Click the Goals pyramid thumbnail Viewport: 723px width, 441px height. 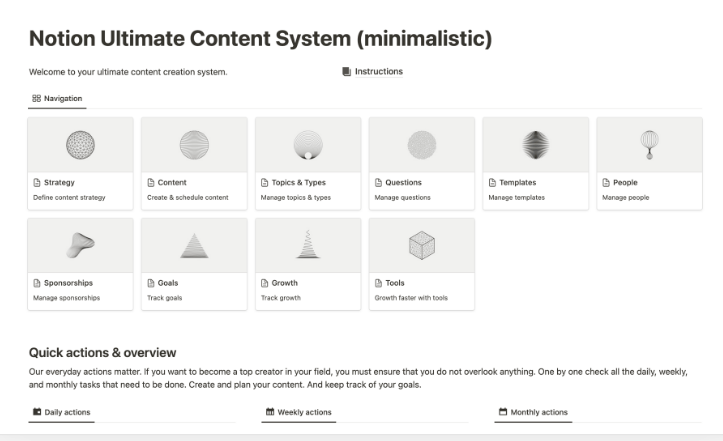194,245
